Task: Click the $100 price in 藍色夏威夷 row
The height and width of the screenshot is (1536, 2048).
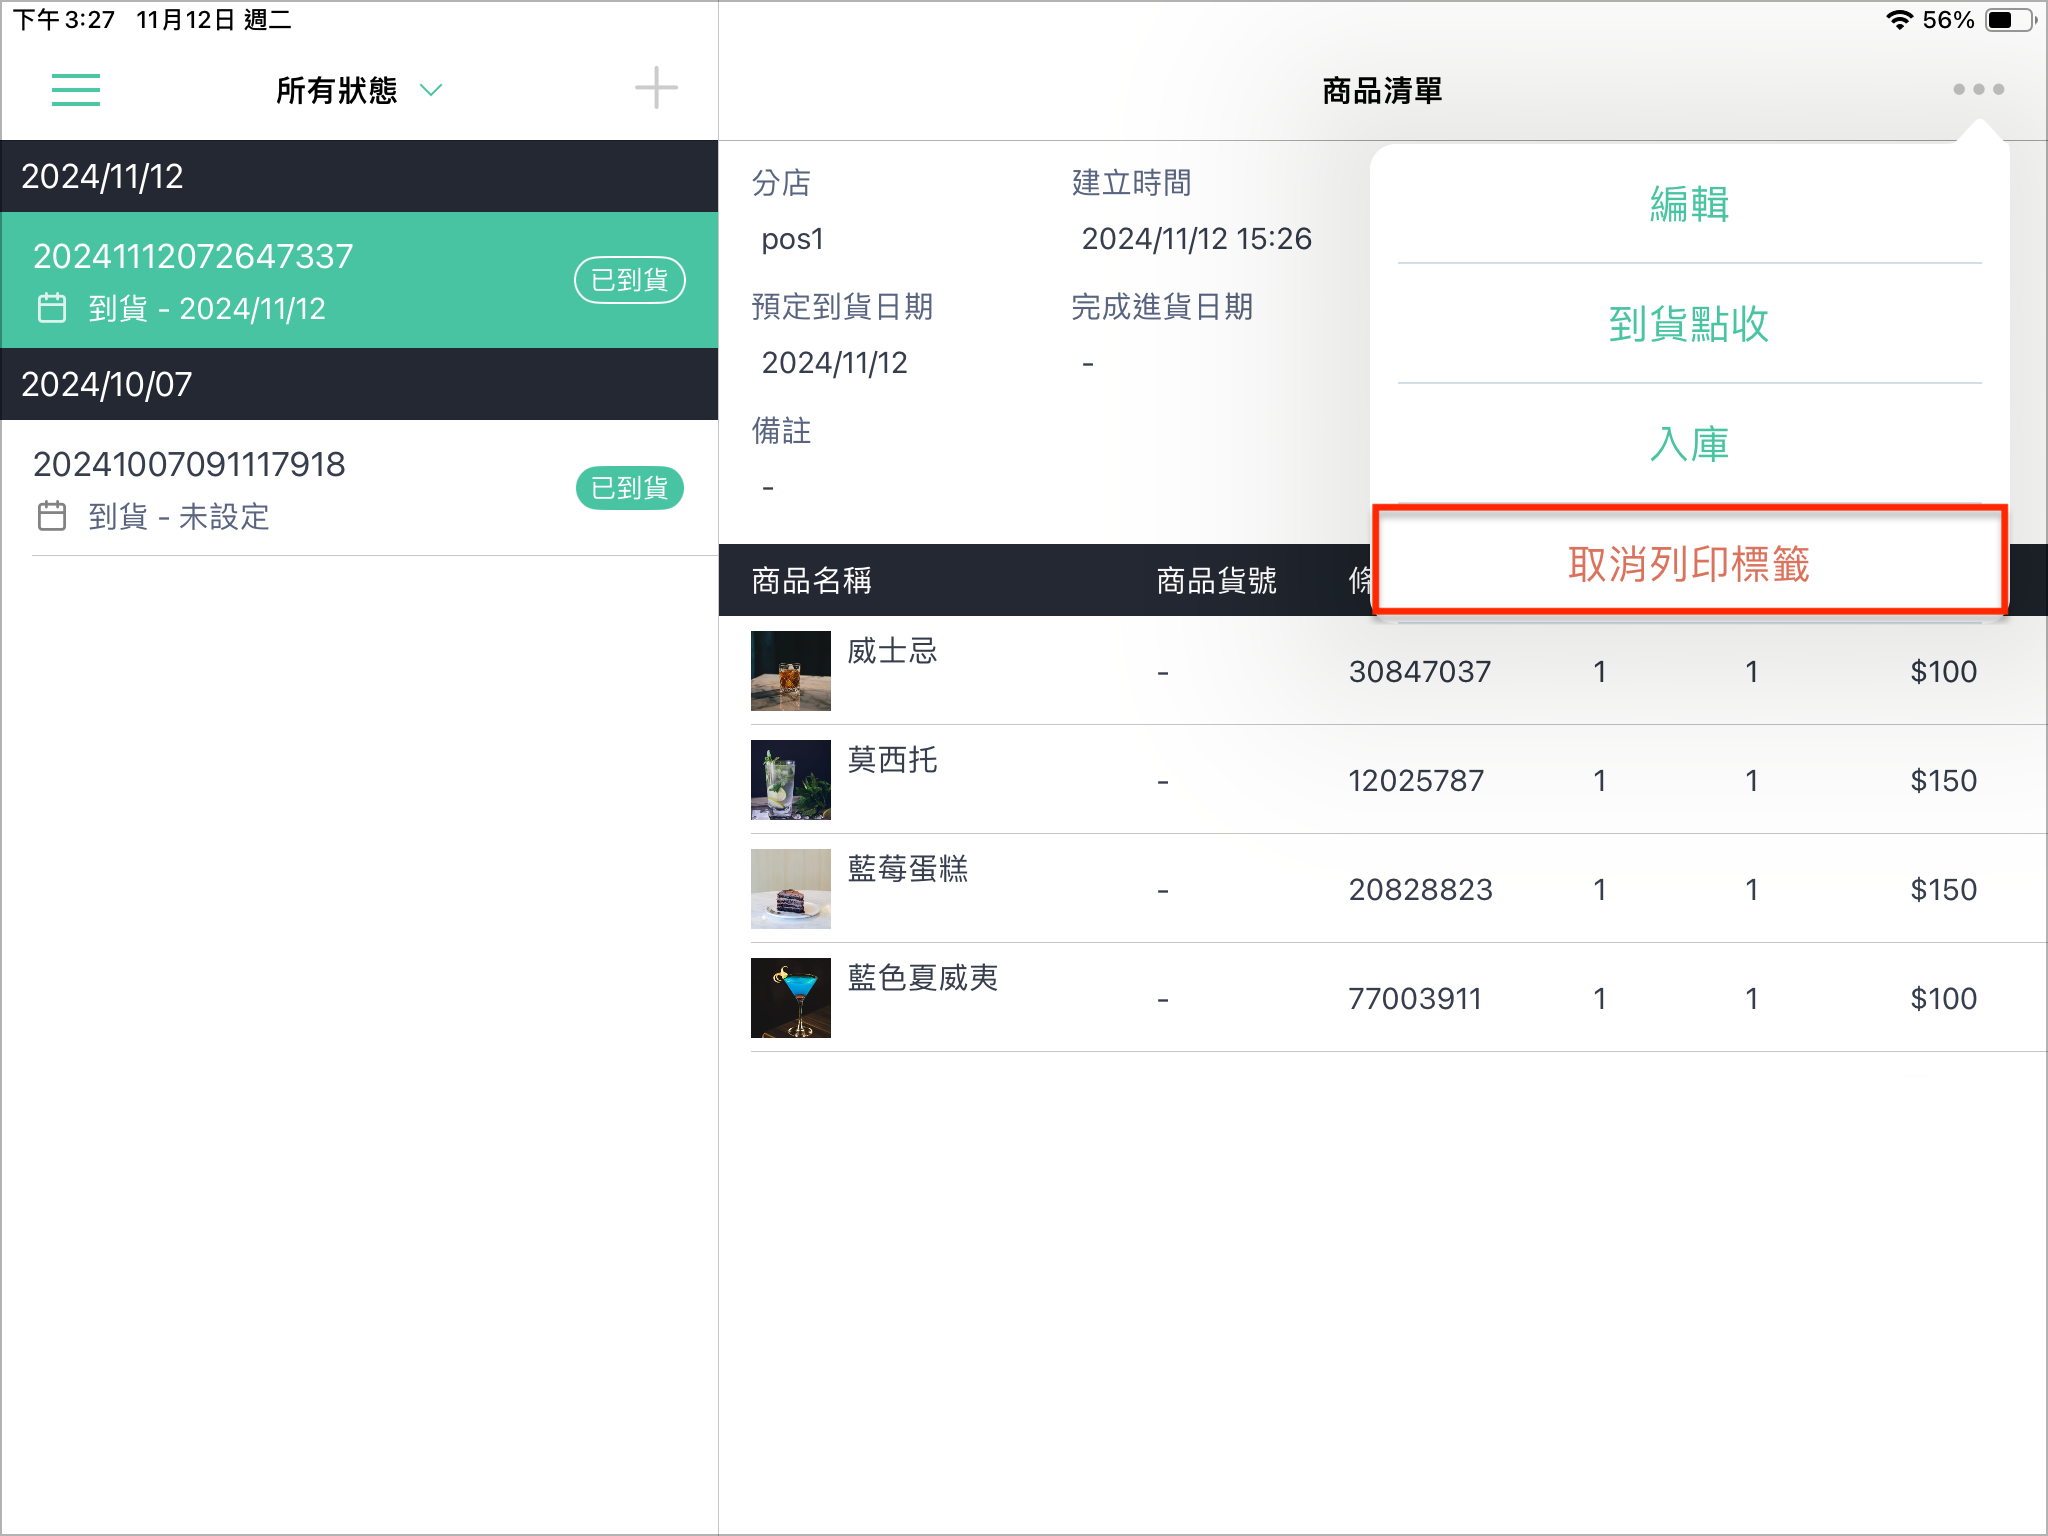Action: click(x=1943, y=999)
